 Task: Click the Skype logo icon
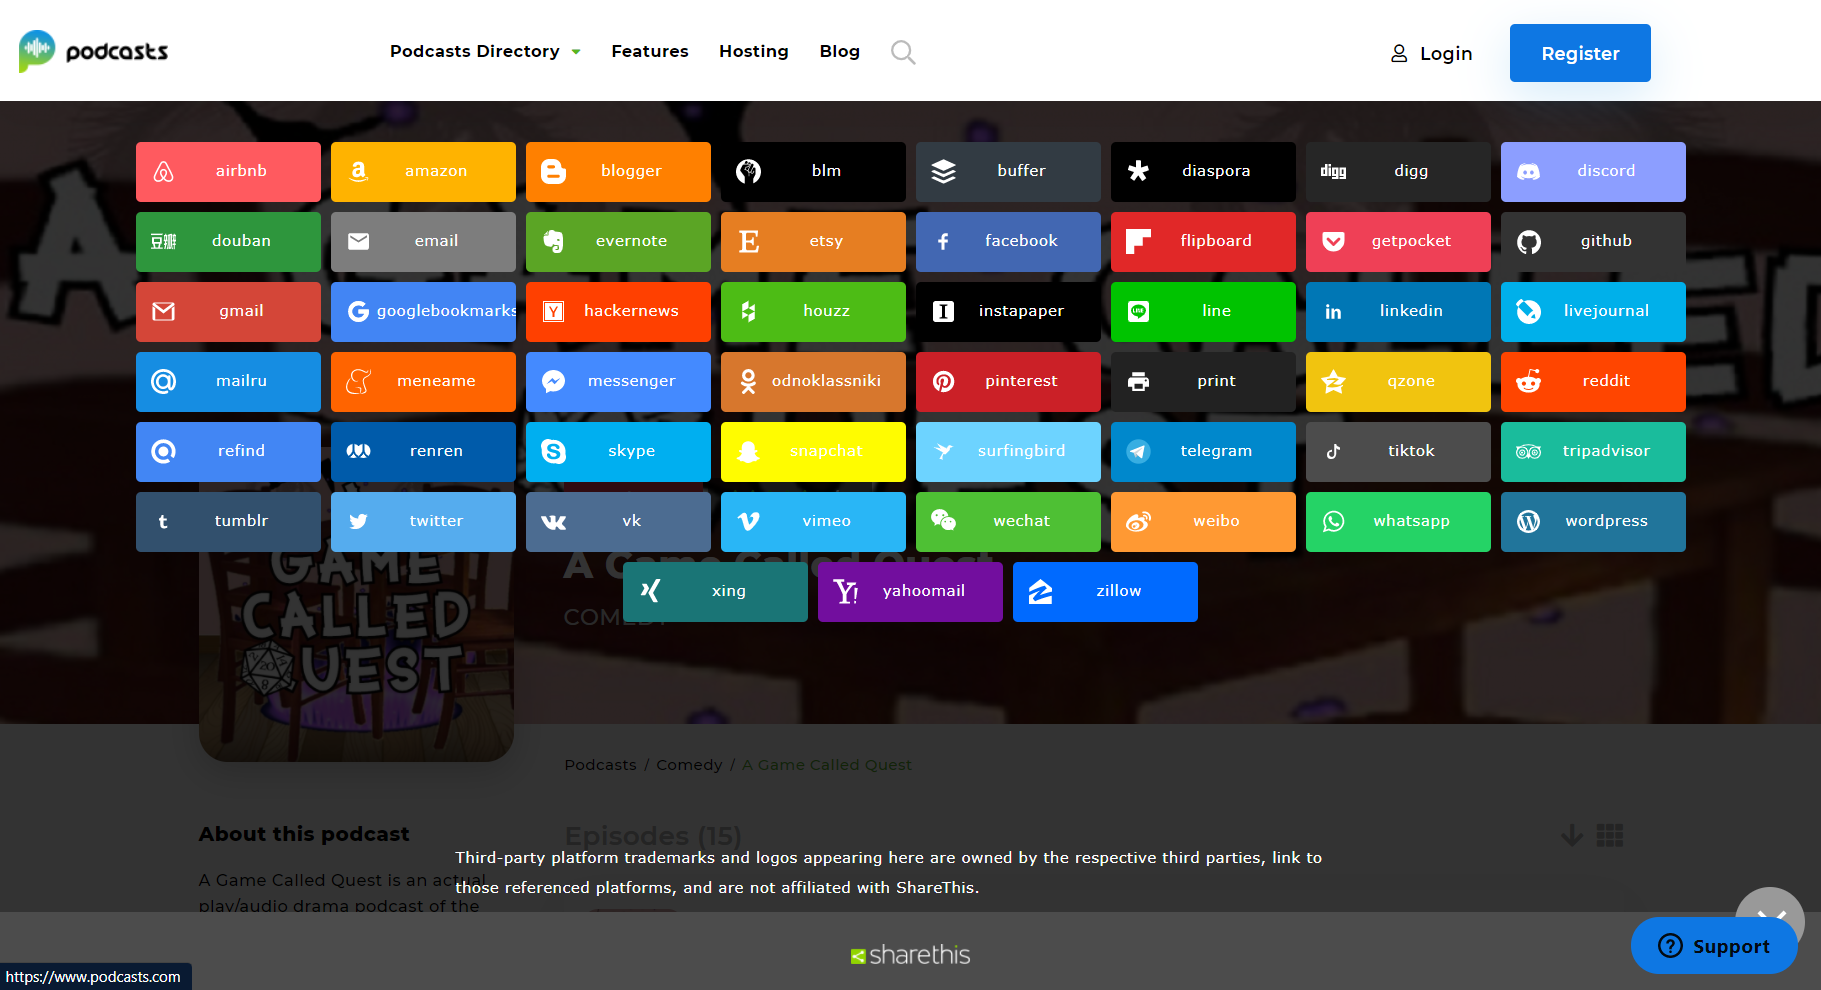(554, 452)
